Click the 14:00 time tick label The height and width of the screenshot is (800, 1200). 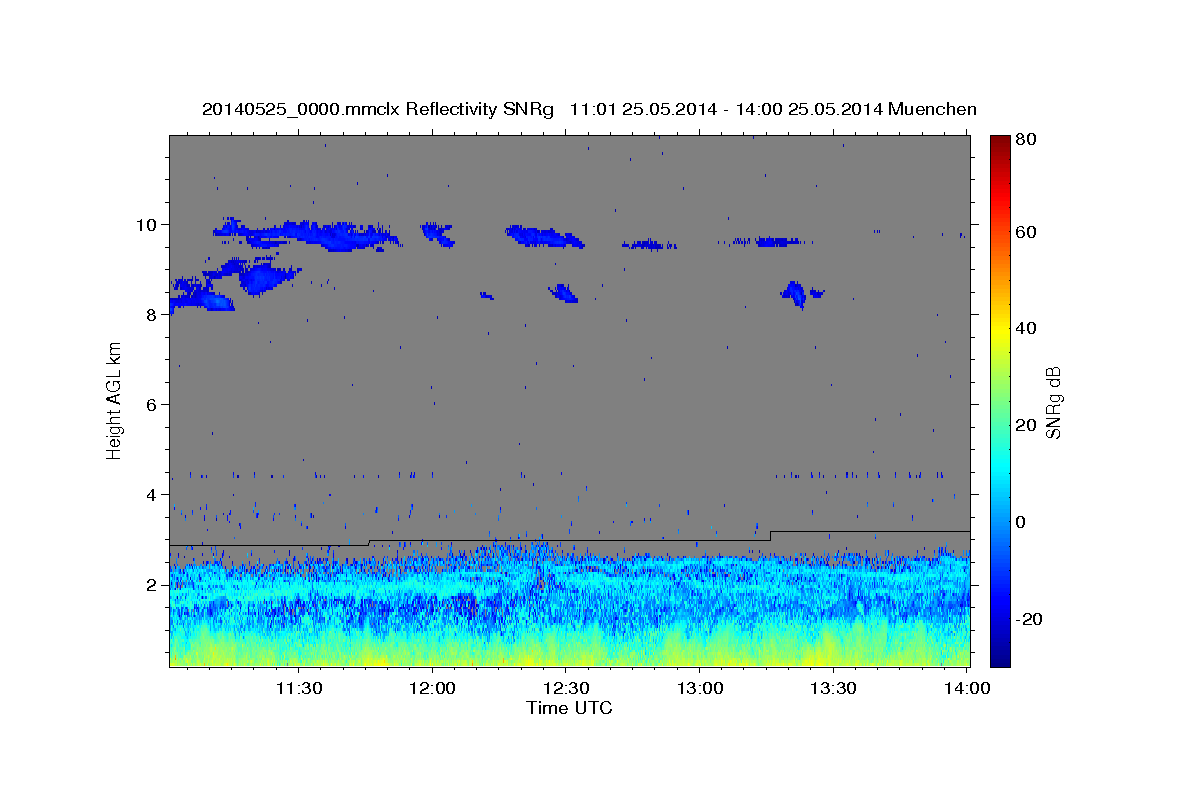[966, 688]
